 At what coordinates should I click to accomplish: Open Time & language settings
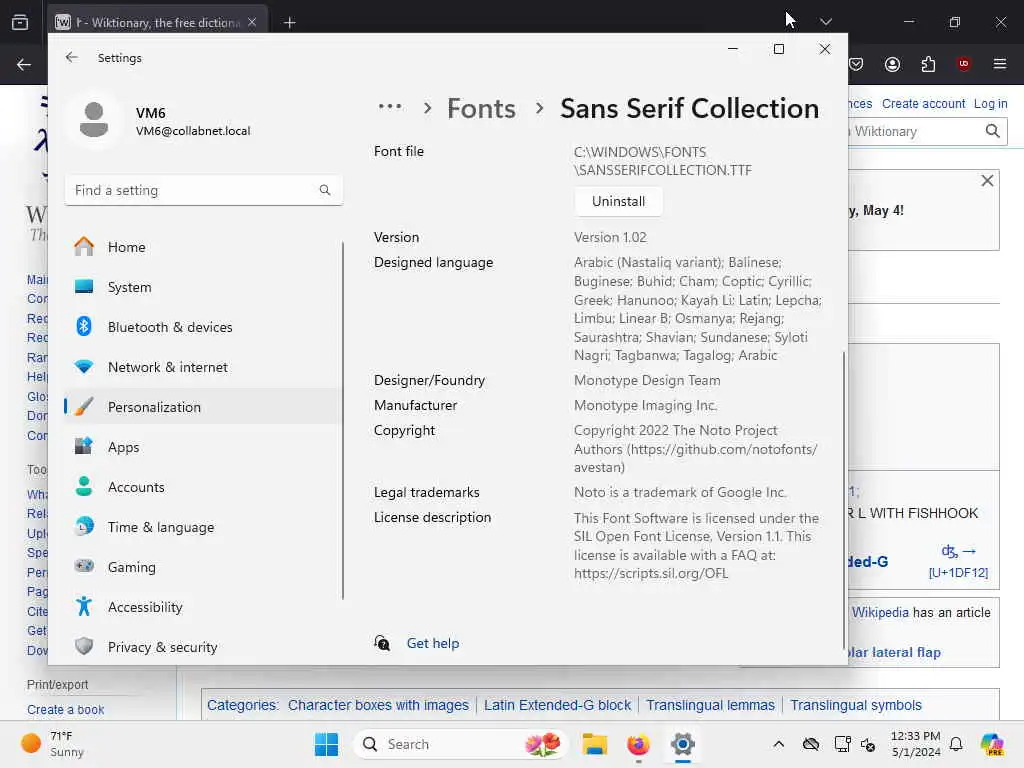click(x=203, y=527)
